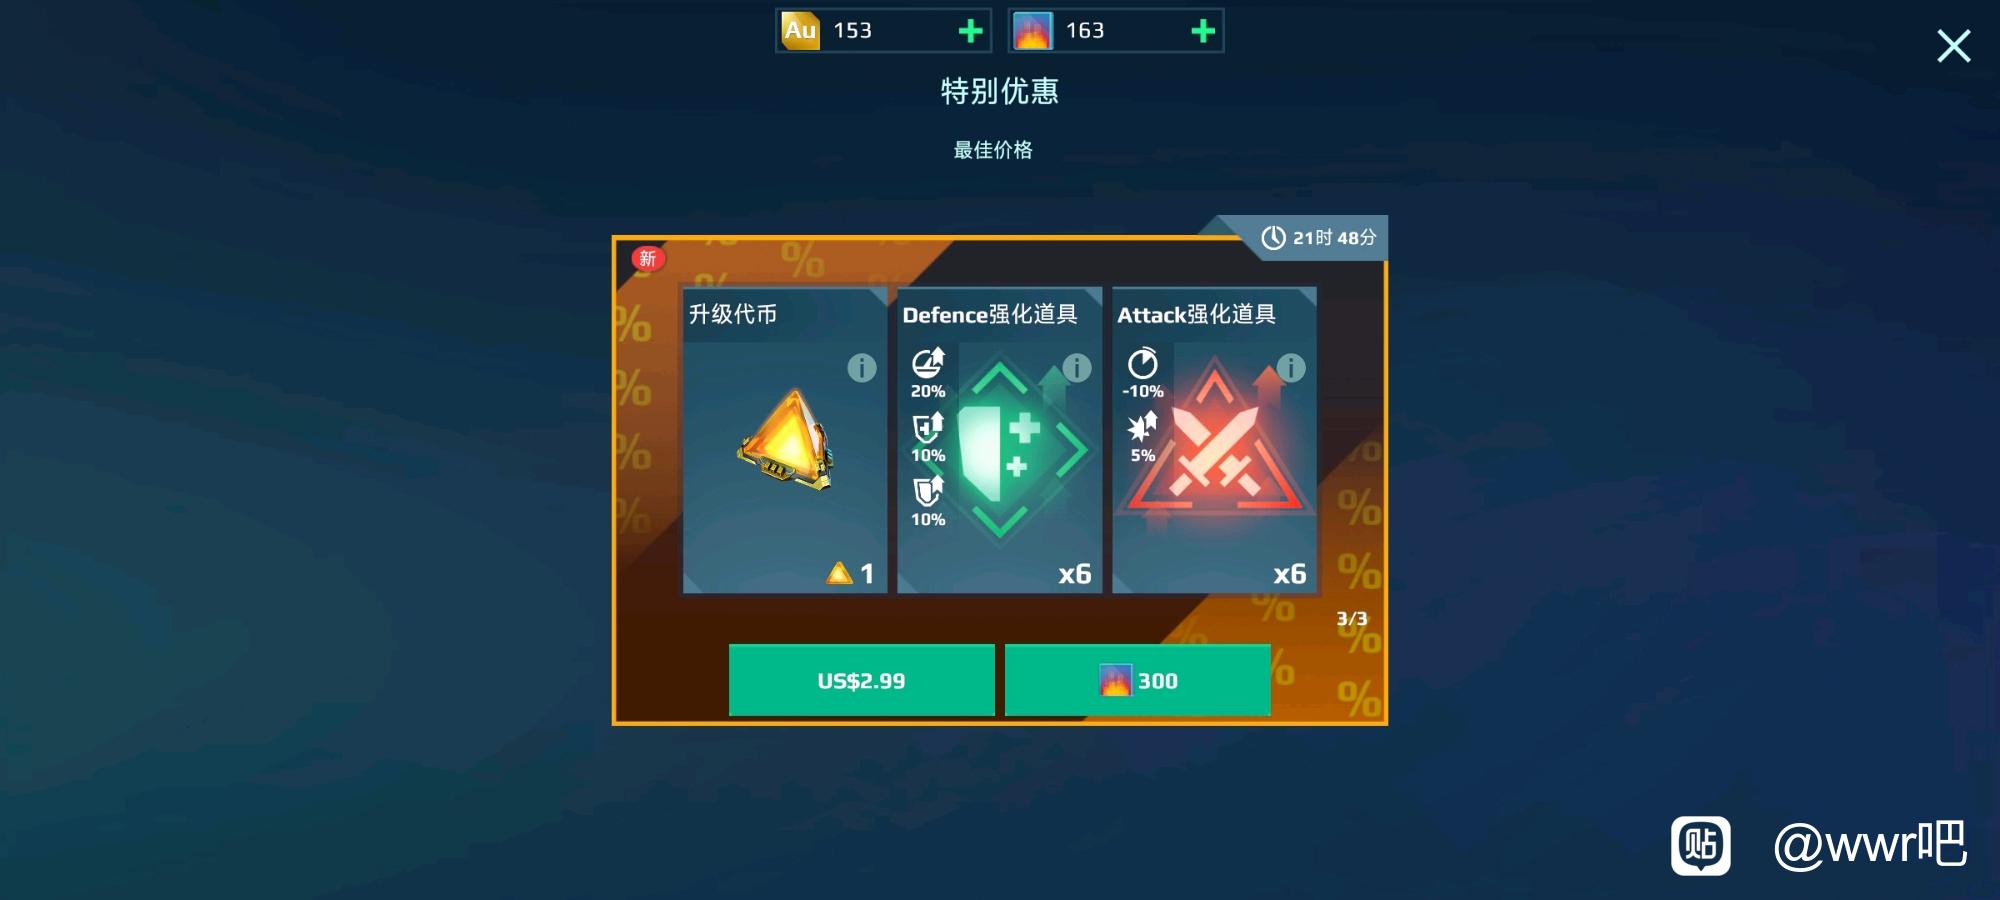Screen dimensions: 2000x900
Task: Tap the red 新 badge
Action: click(648, 258)
